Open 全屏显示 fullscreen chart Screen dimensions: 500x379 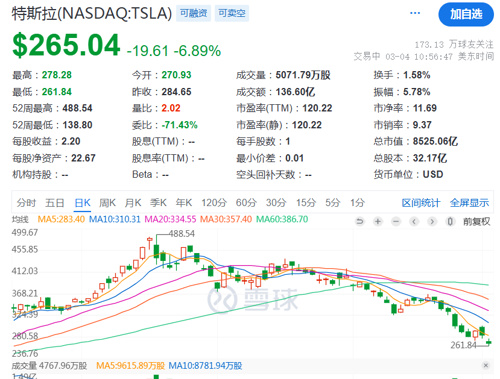pyautogui.click(x=469, y=202)
